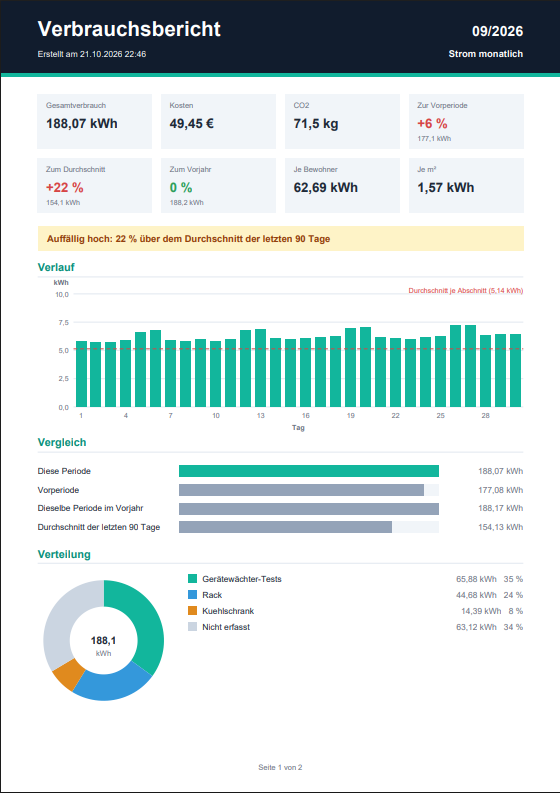Select the Verteilung section heading
The width and height of the screenshot is (560, 793).
coord(64,554)
